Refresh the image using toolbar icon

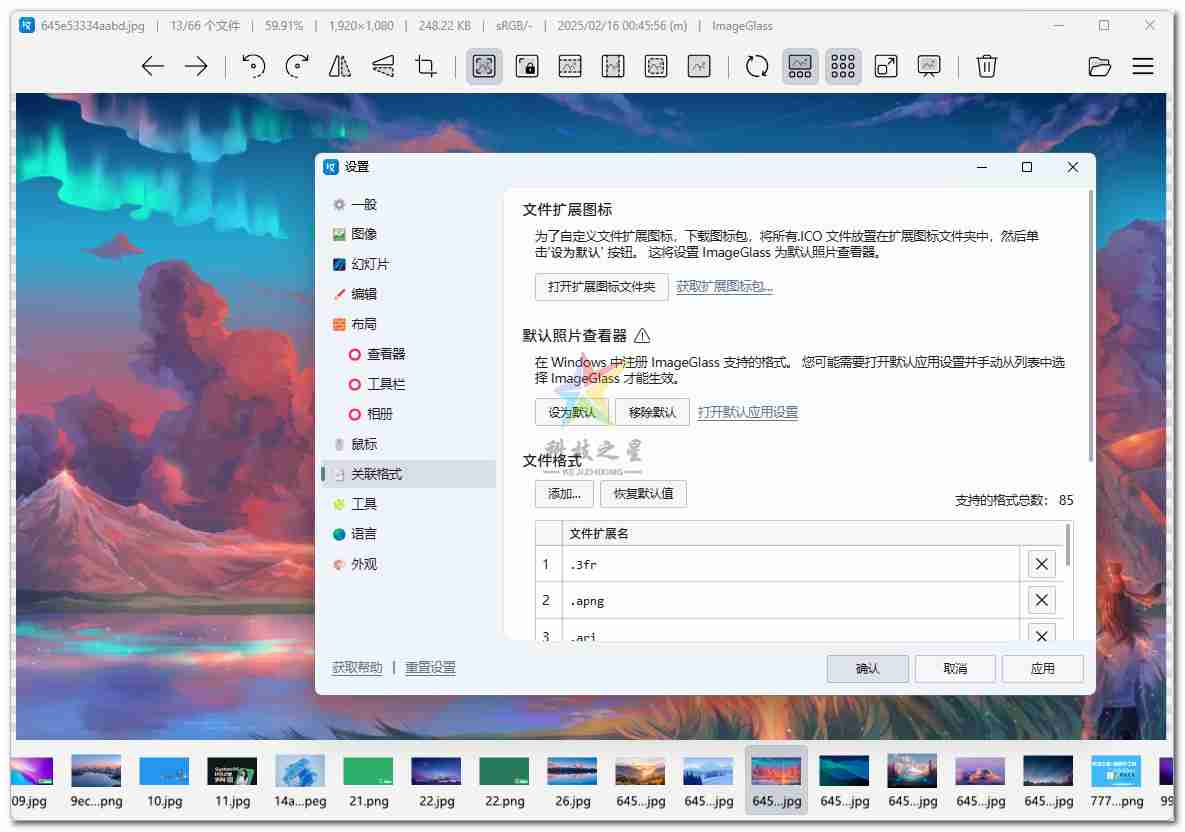(757, 67)
